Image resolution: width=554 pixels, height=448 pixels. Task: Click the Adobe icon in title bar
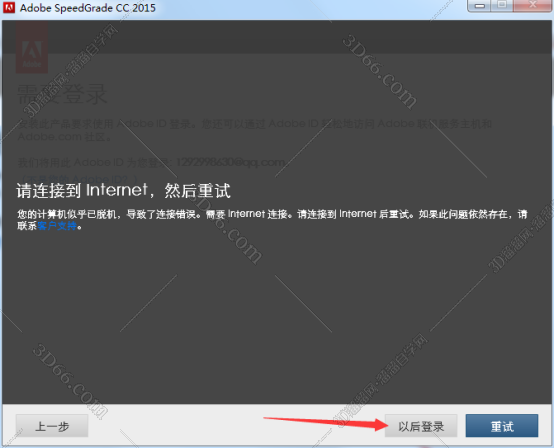coord(9,7)
